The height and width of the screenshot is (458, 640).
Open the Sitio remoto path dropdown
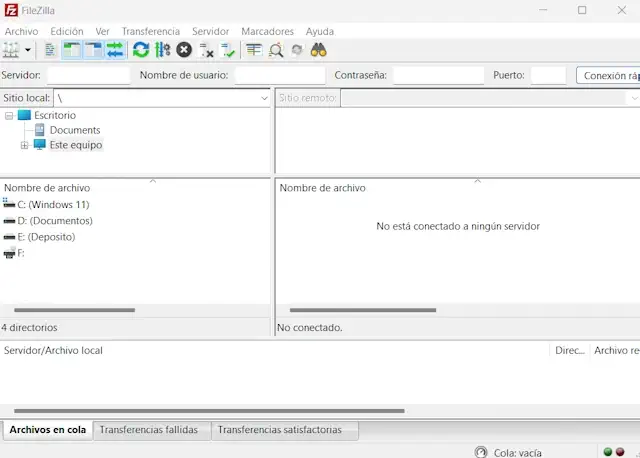(634, 98)
